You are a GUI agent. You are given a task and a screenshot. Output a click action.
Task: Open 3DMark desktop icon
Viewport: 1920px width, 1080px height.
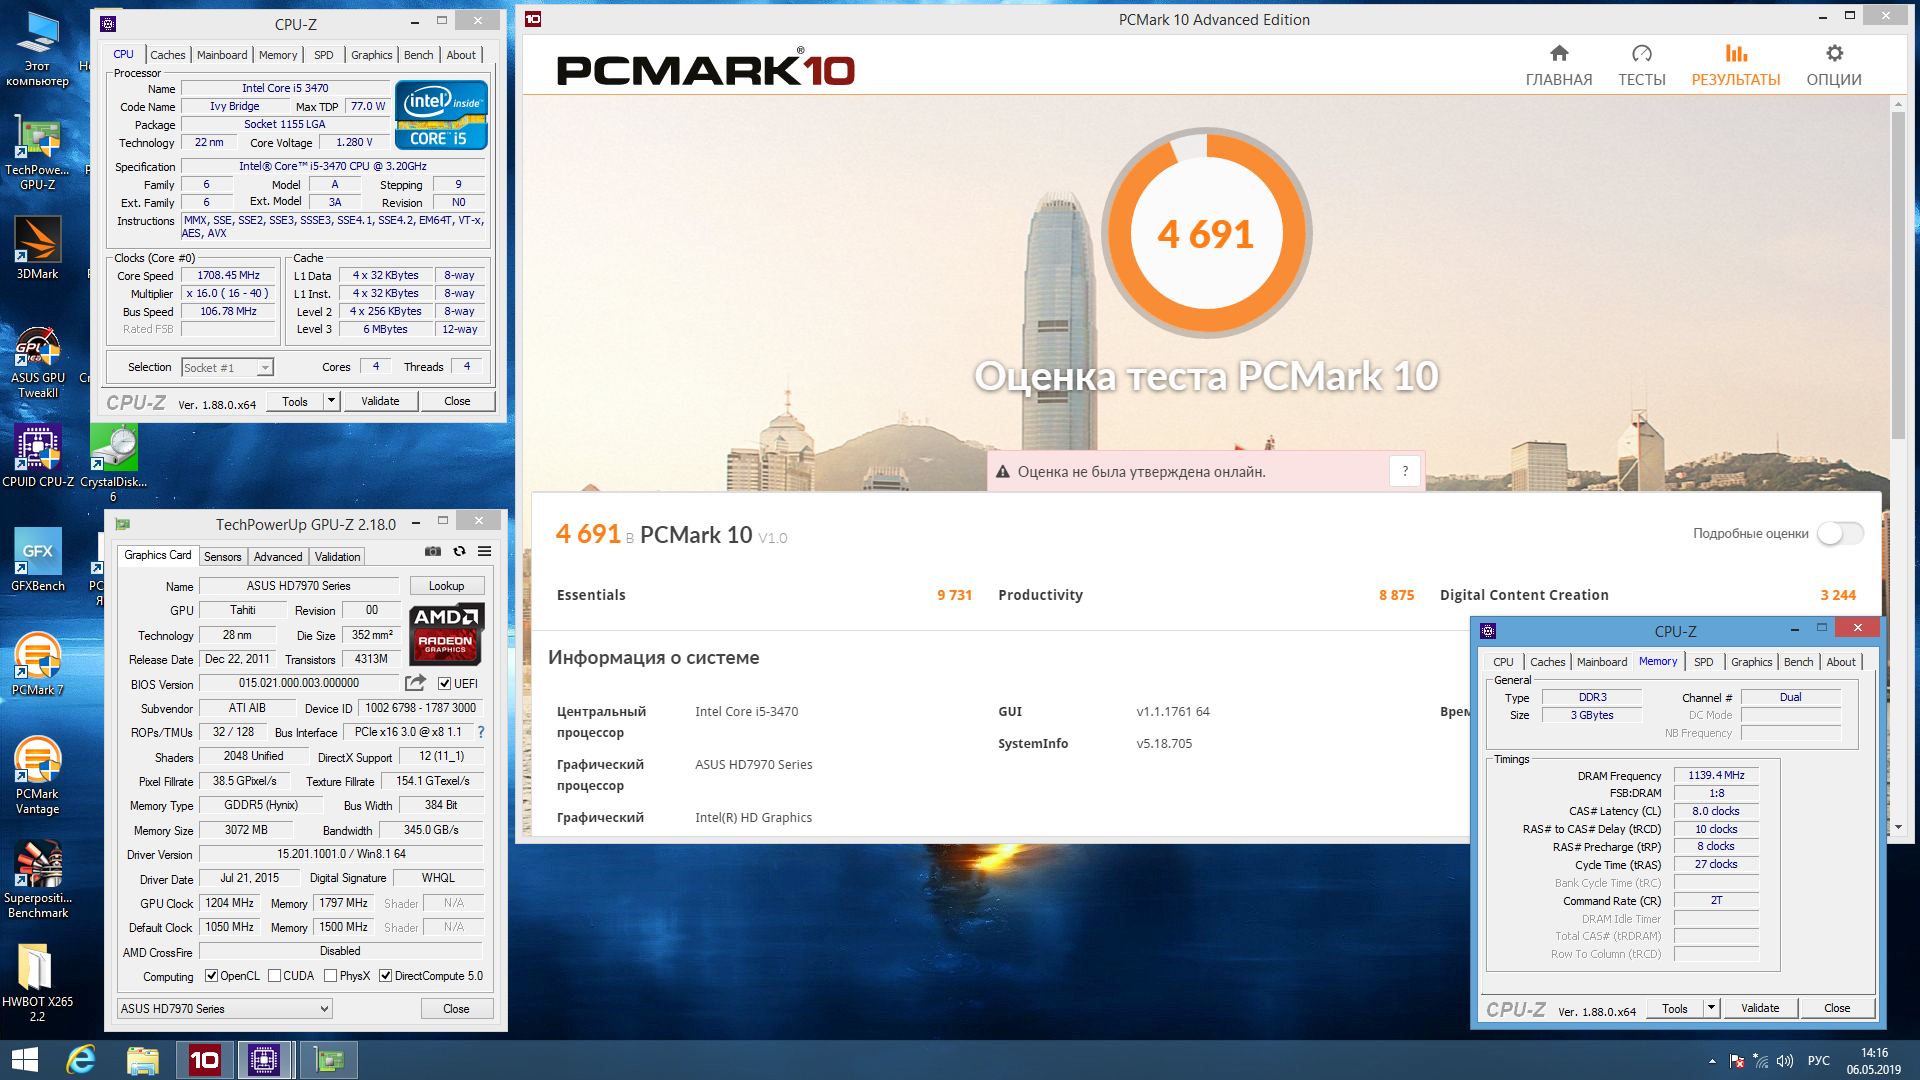(x=38, y=248)
